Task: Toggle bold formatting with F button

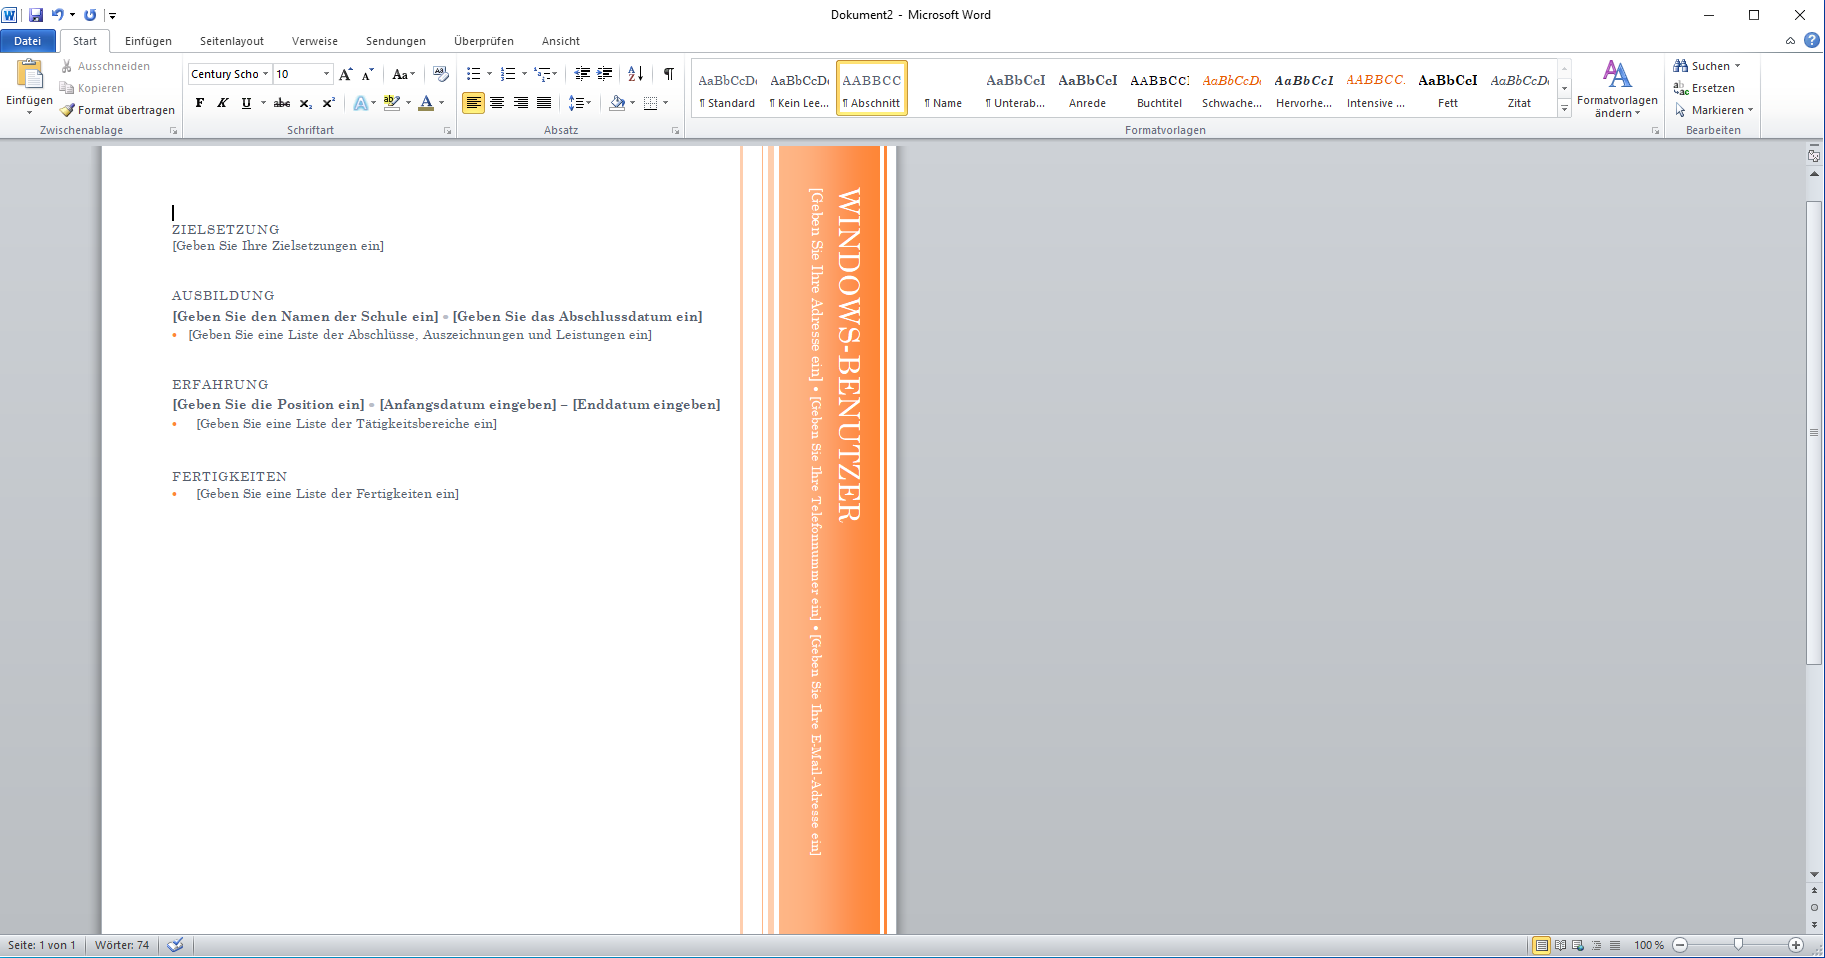Action: click(x=200, y=103)
